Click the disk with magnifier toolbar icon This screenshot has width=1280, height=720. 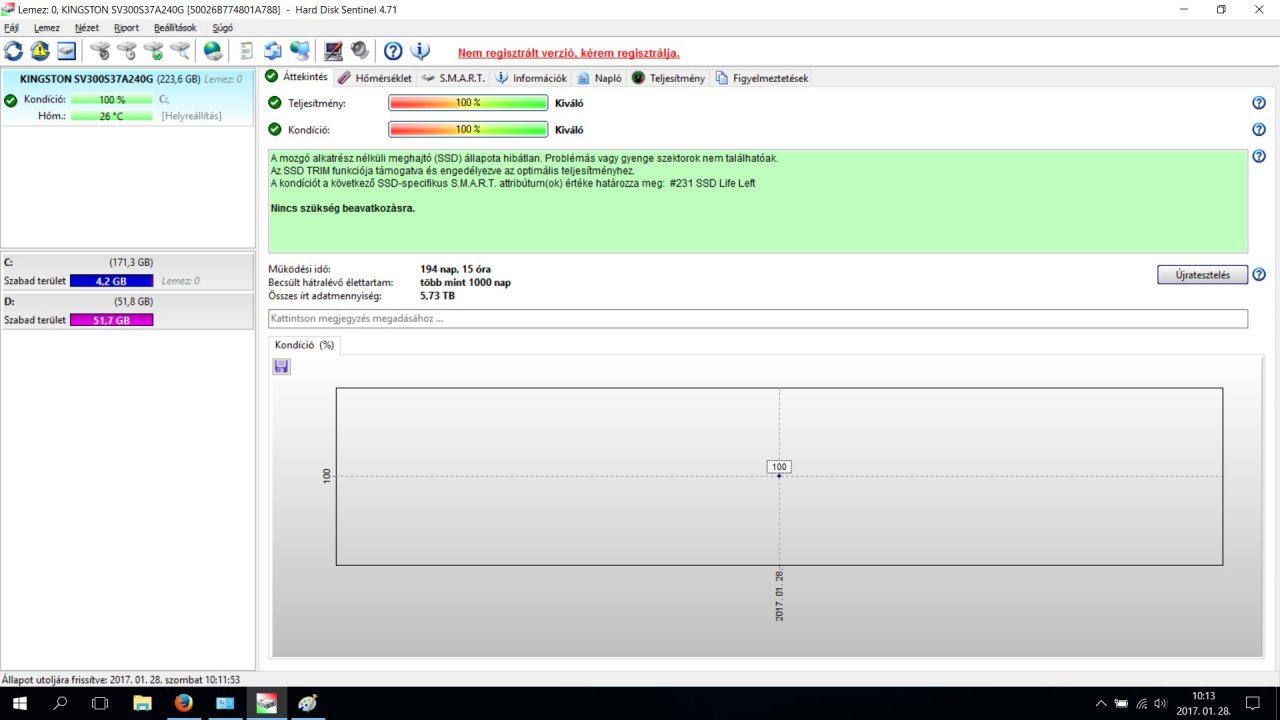click(x=180, y=50)
